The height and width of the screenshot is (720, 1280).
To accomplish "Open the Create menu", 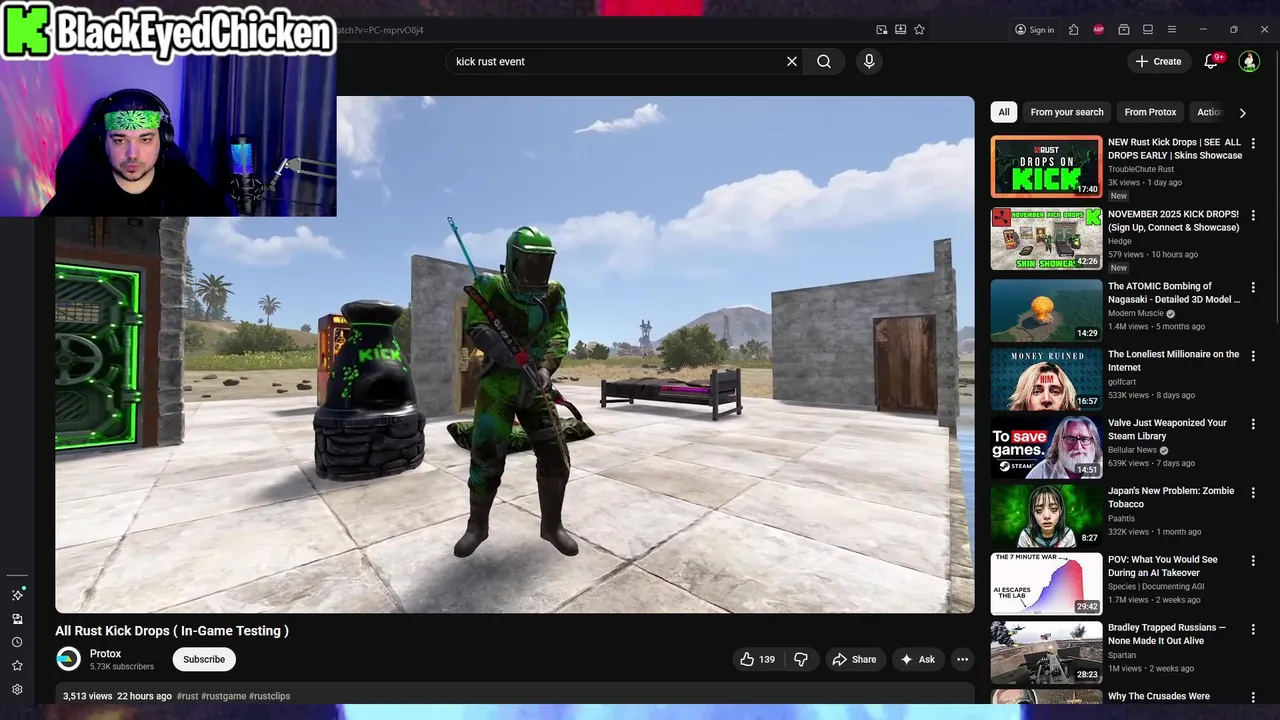I will point(1158,61).
